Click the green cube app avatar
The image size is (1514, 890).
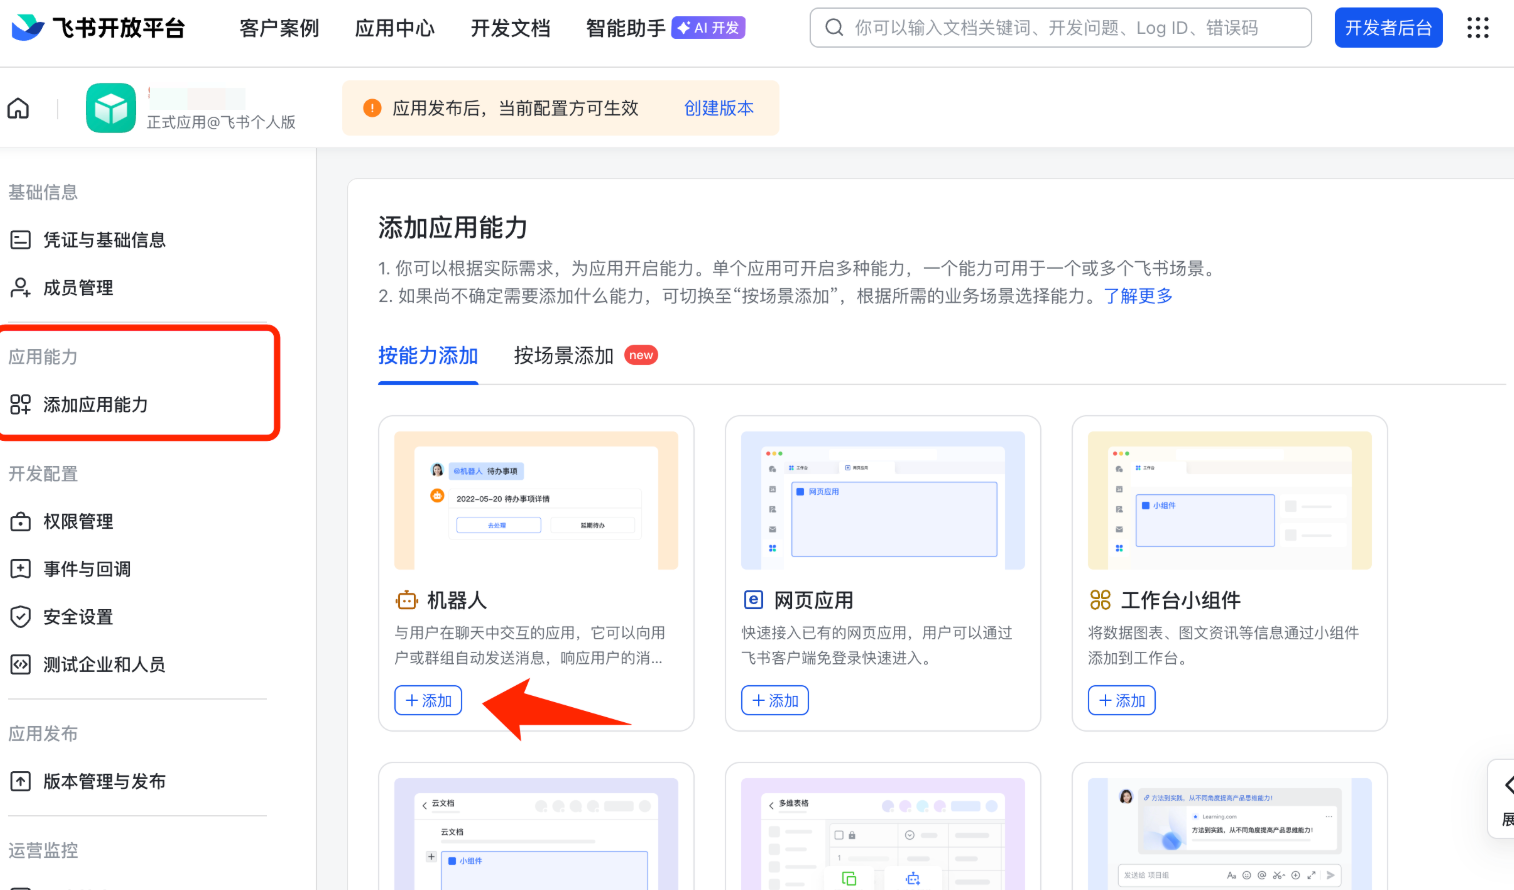111,108
